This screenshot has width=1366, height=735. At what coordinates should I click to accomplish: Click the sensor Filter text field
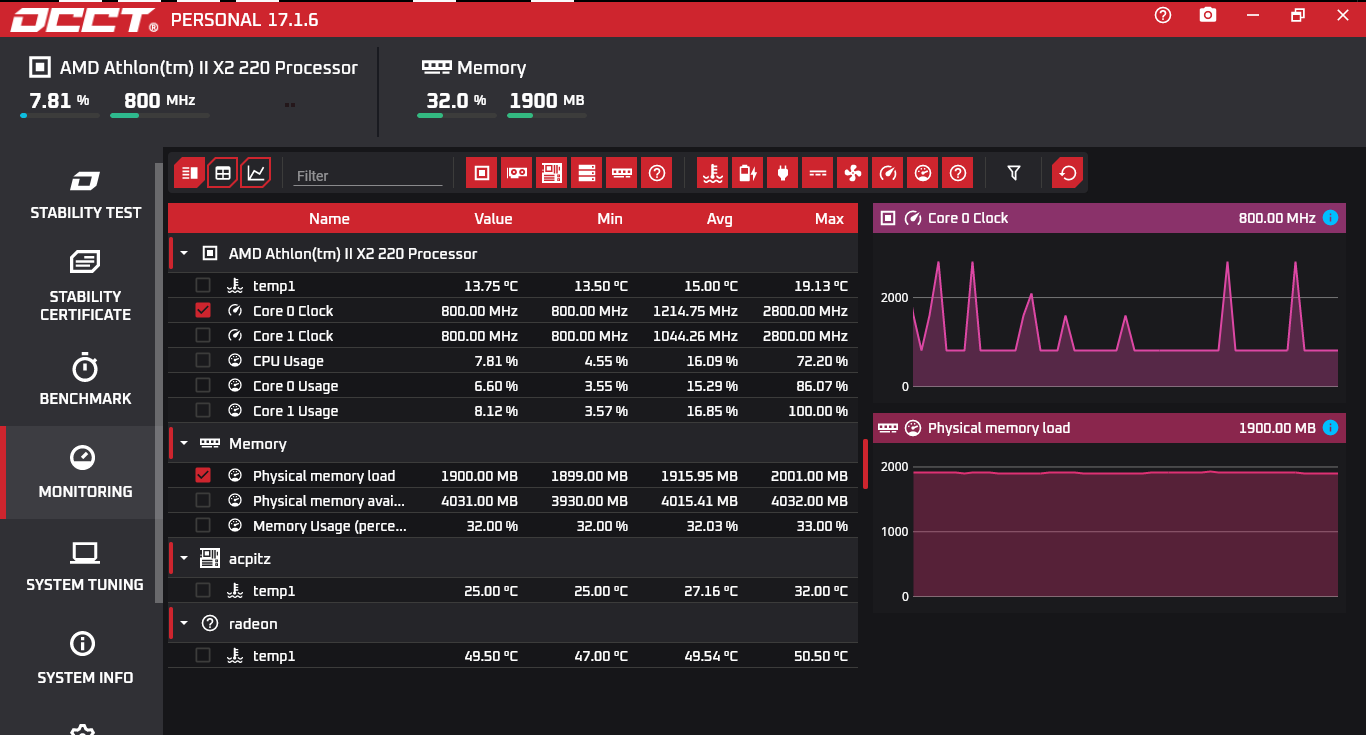pos(368,175)
